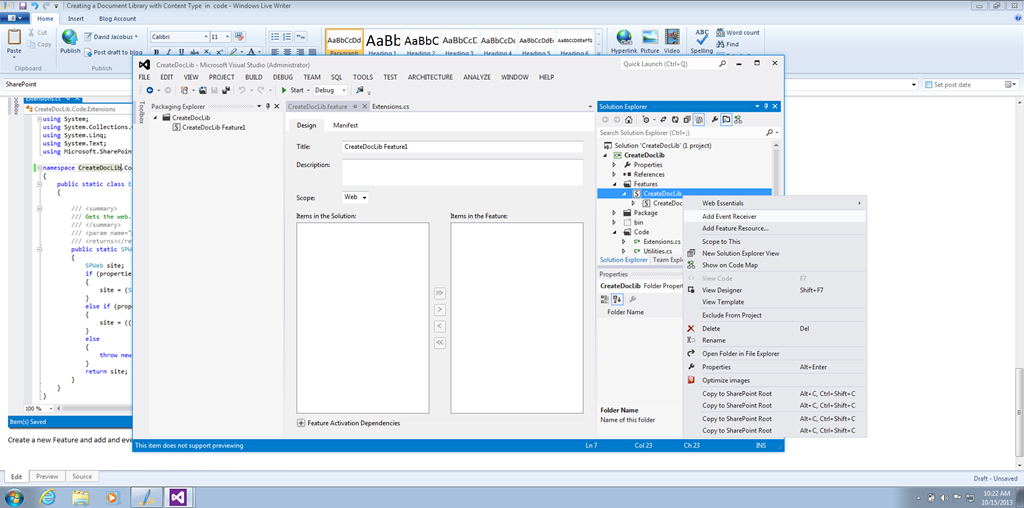Viewport: 1024px width, 508px height.
Task: Open the Calibri font dropdown in Live Writer
Action: [x=206, y=37]
